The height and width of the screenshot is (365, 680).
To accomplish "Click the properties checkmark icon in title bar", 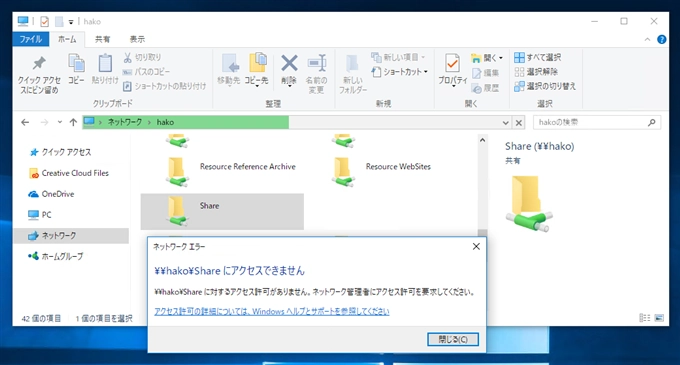I will click(44, 21).
